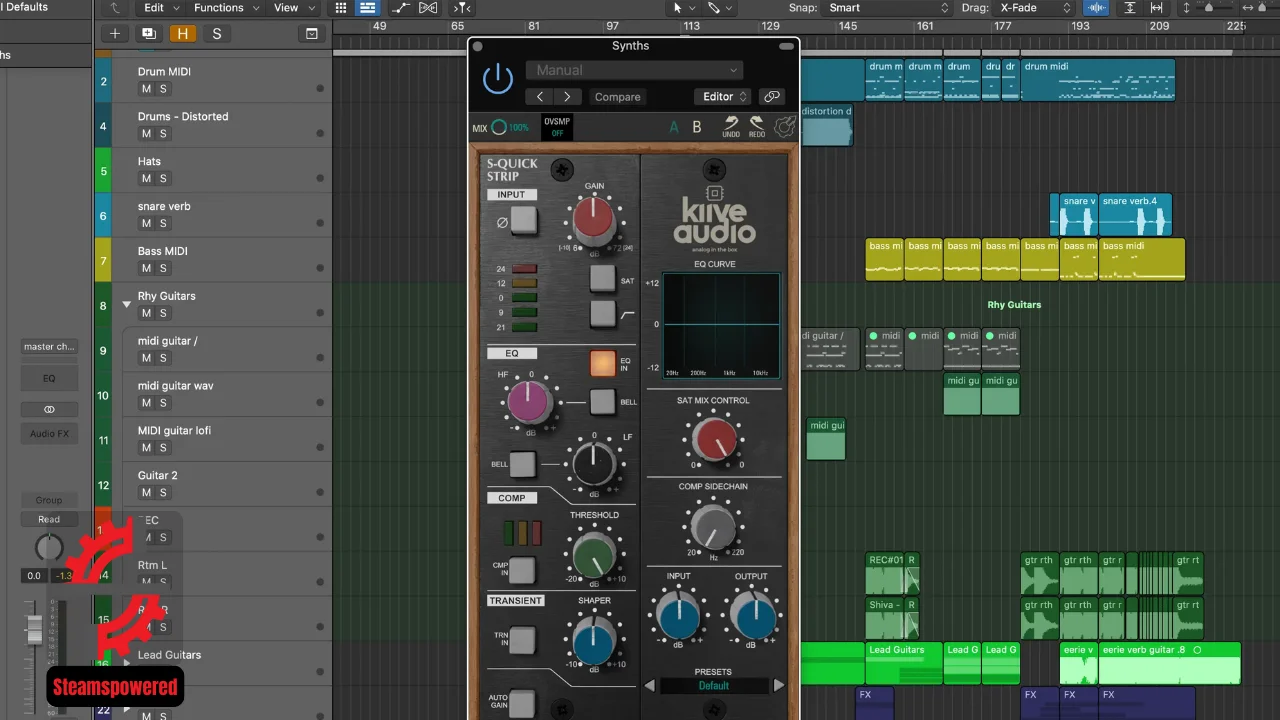This screenshot has height=720, width=1280.
Task: Click the MIX ring control
Action: [499, 128]
